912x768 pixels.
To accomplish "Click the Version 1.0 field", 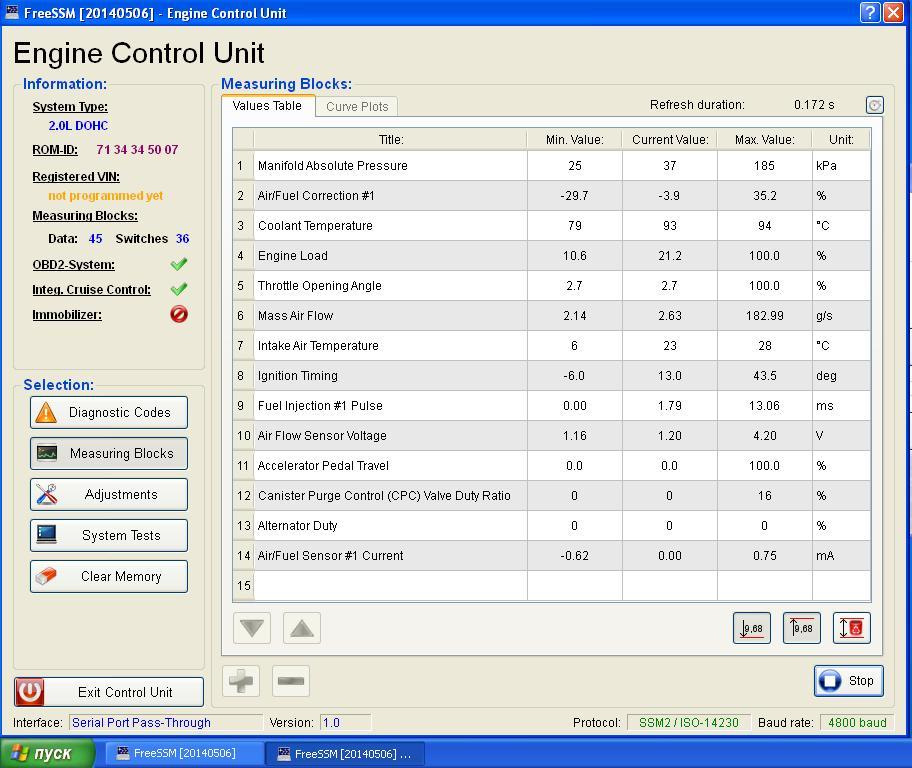I will tap(345, 723).
